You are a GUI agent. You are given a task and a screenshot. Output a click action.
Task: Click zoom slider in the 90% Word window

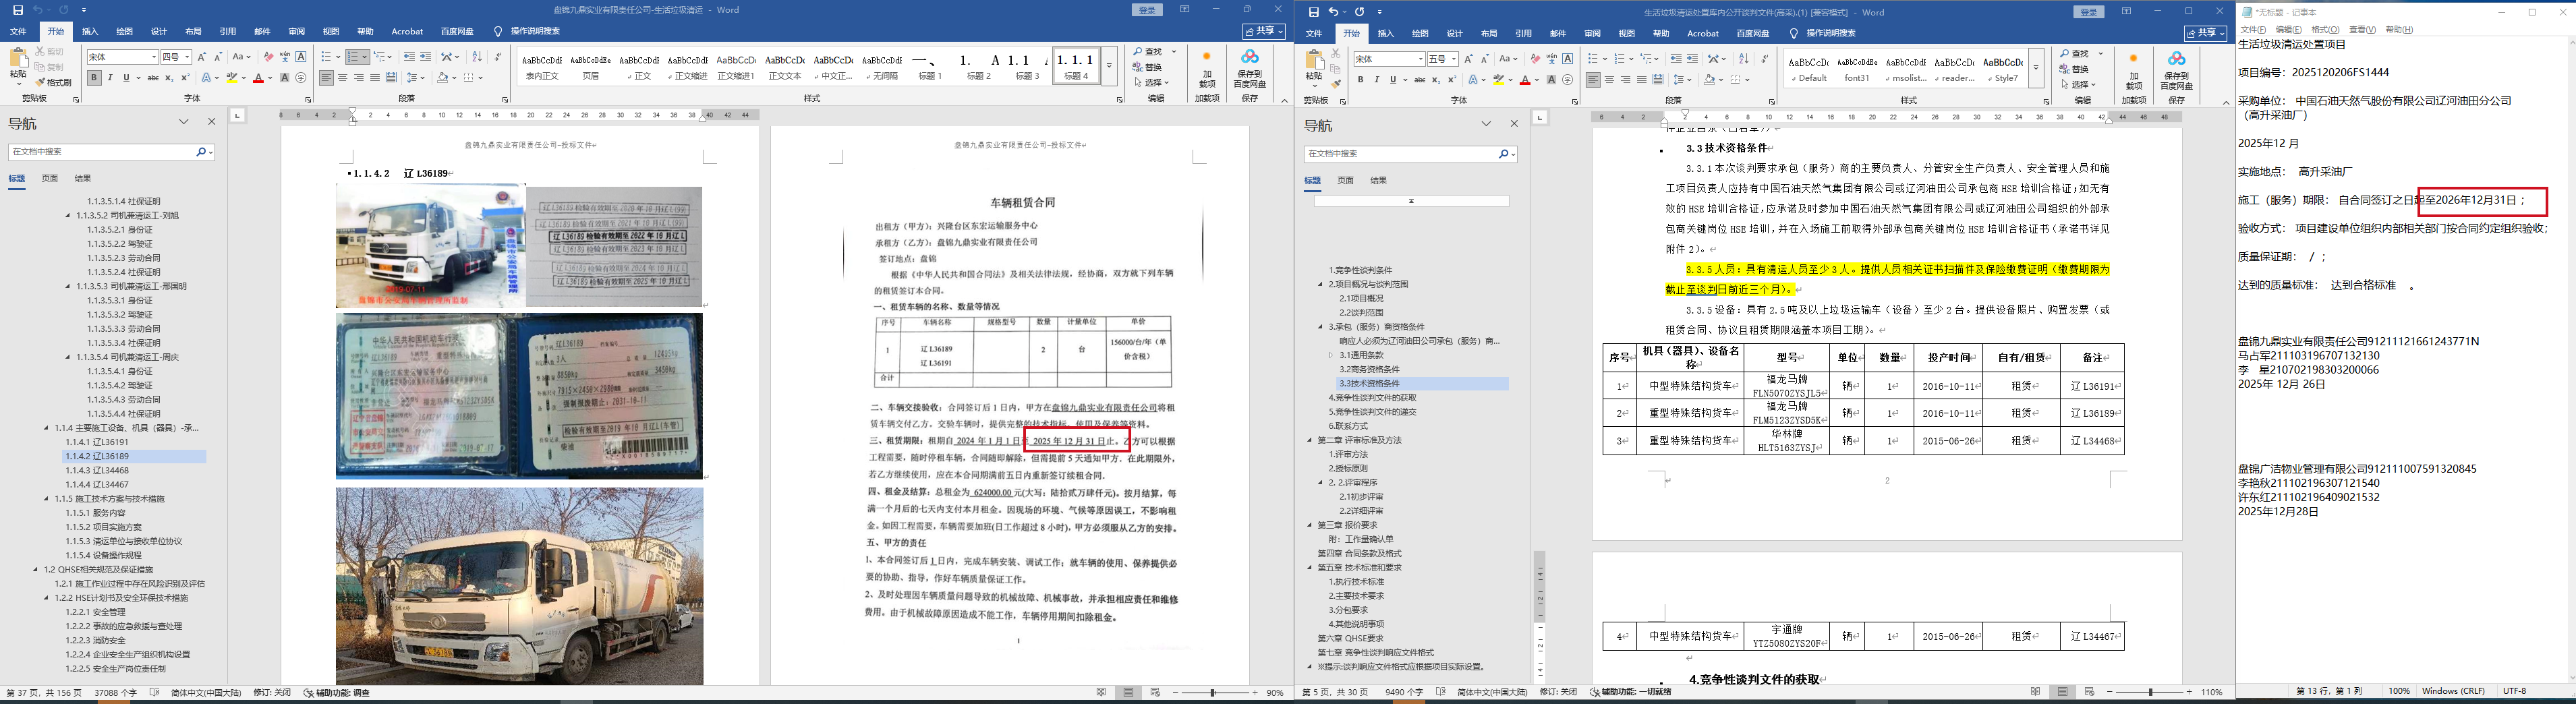pyautogui.click(x=1213, y=692)
